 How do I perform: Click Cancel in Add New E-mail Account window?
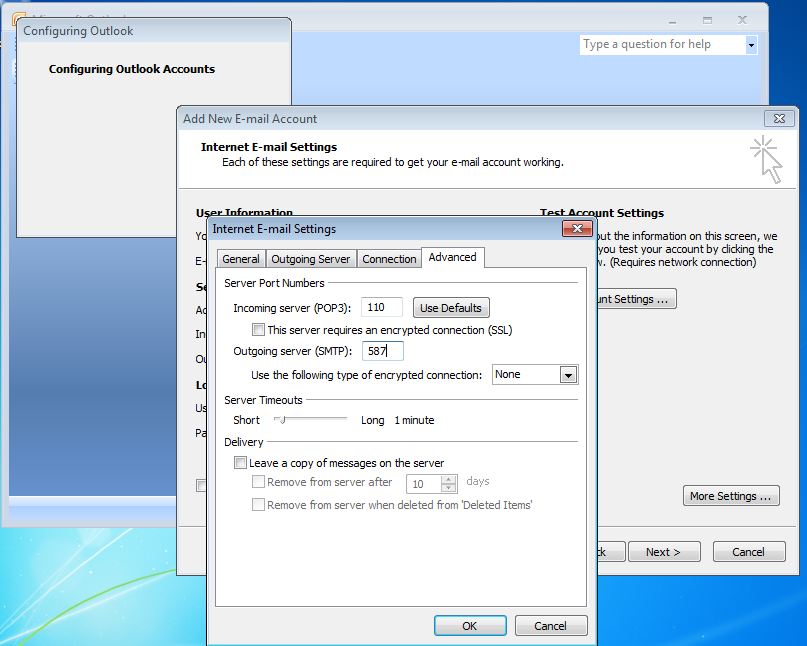(x=749, y=552)
